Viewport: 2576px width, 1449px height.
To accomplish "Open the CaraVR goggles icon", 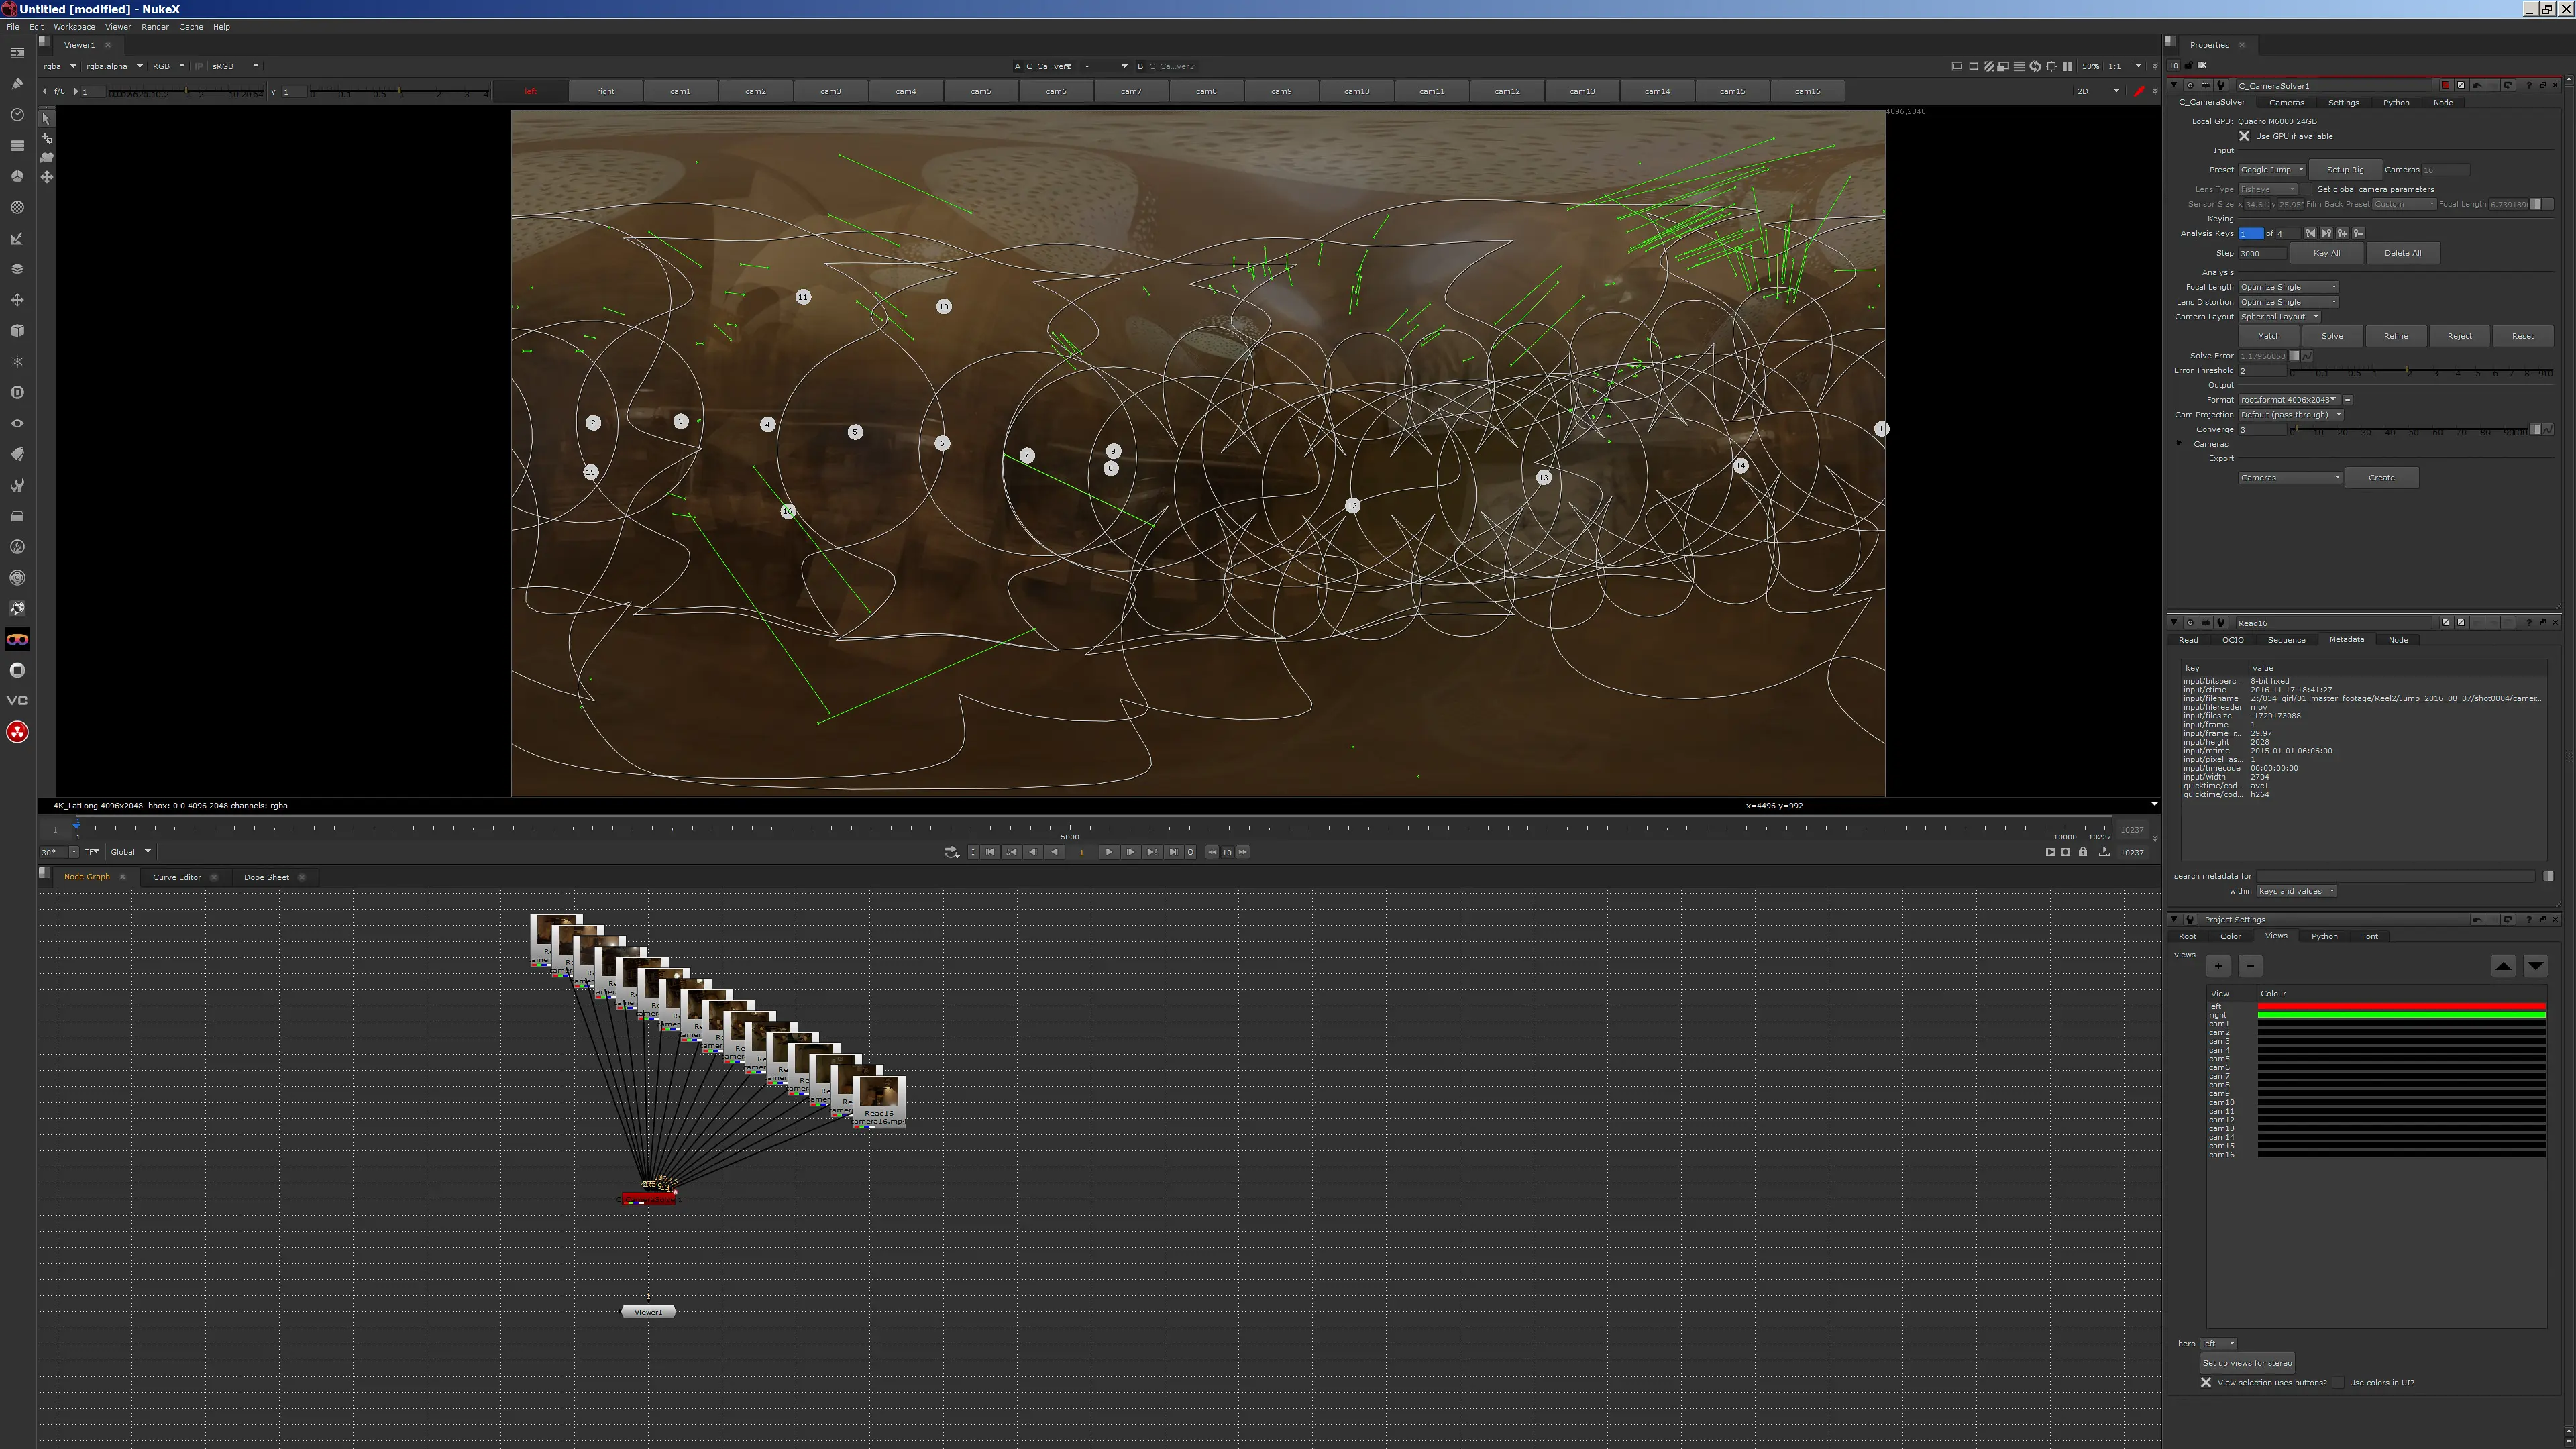I will (17, 639).
